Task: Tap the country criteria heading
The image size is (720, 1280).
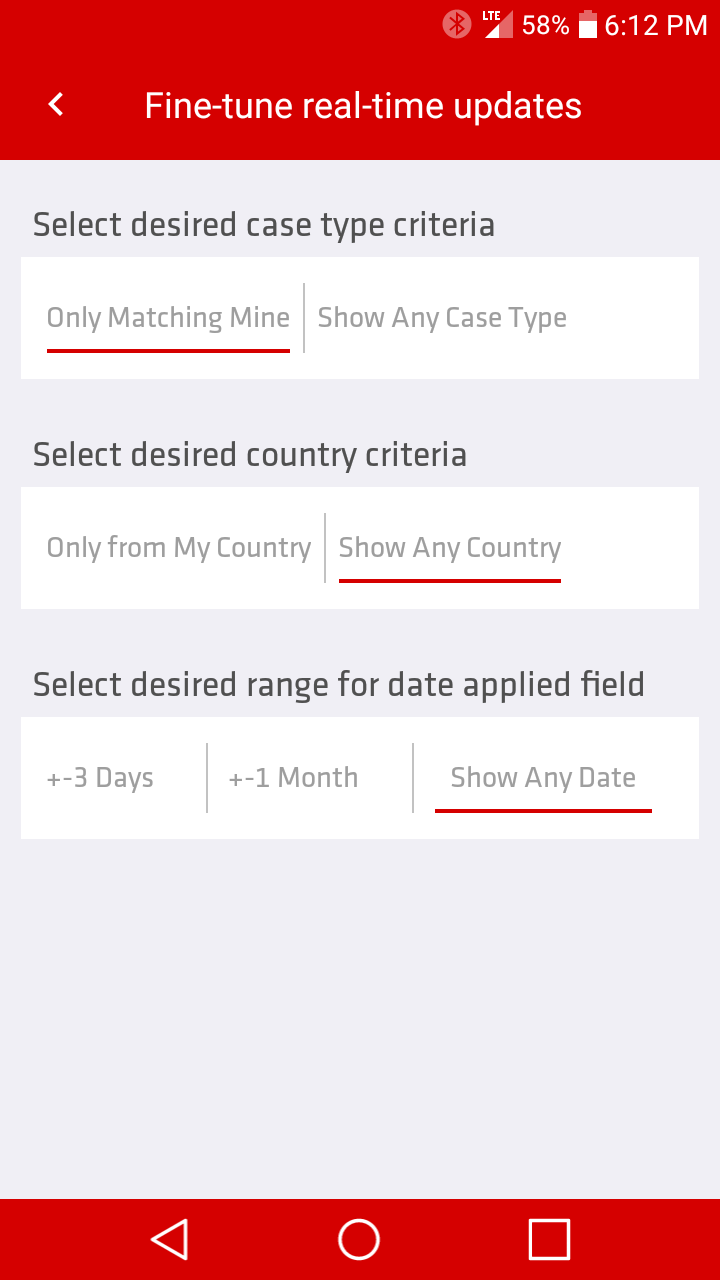Action: click(x=250, y=455)
